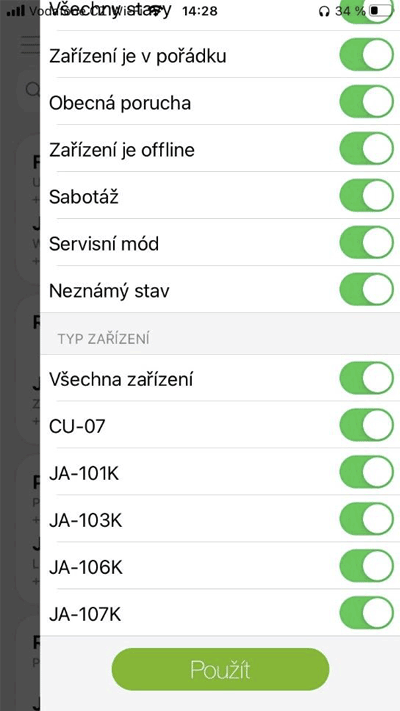400x711 pixels.
Task: Switch off the JA-103K filter
Action: [366, 519]
